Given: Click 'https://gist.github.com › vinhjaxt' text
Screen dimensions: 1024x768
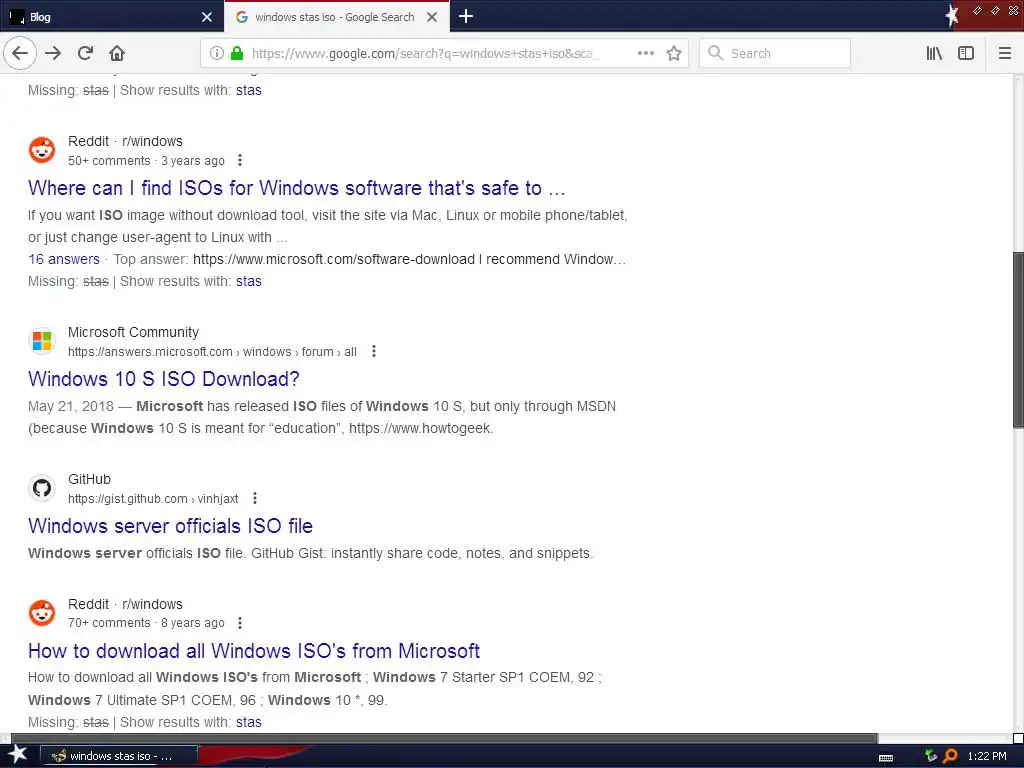Looking at the screenshot, I should tap(153, 498).
